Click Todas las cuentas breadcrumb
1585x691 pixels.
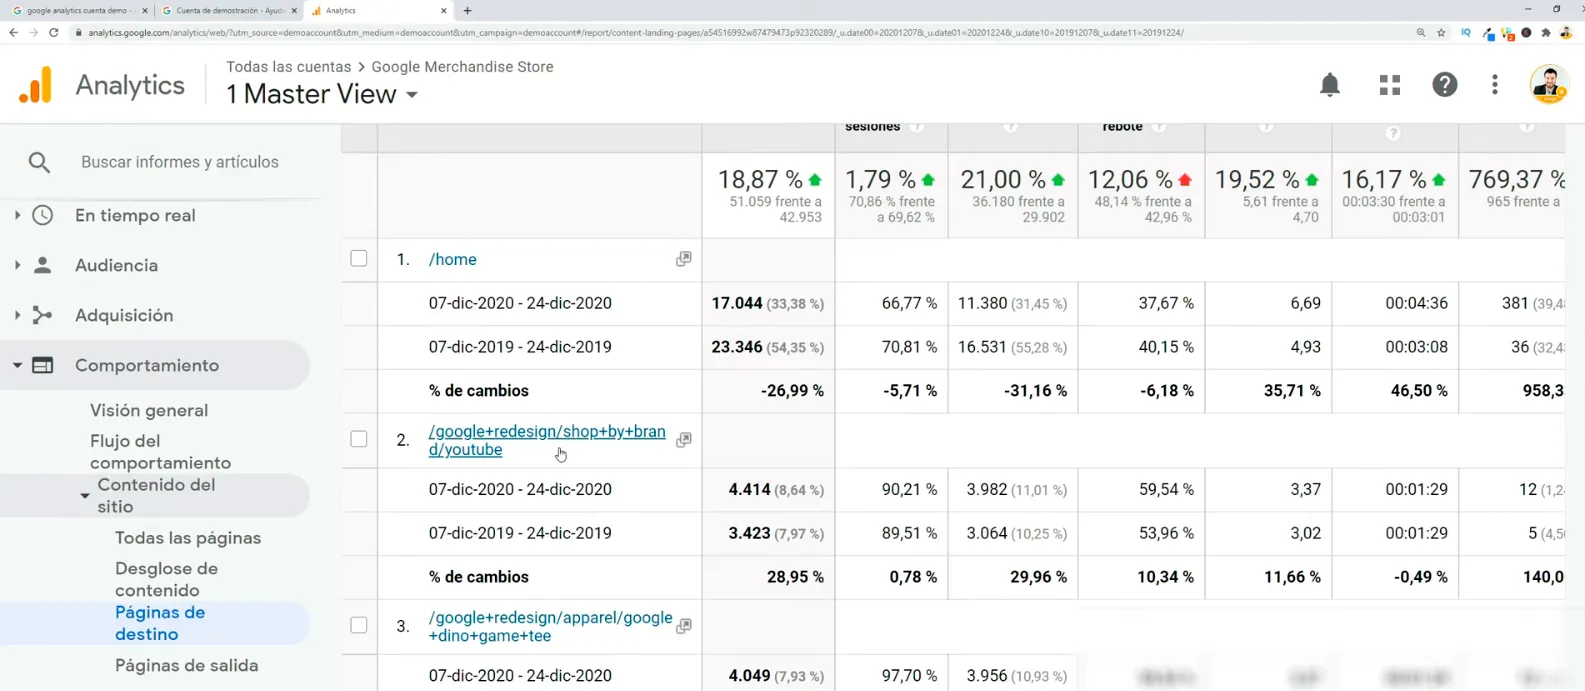coord(288,67)
